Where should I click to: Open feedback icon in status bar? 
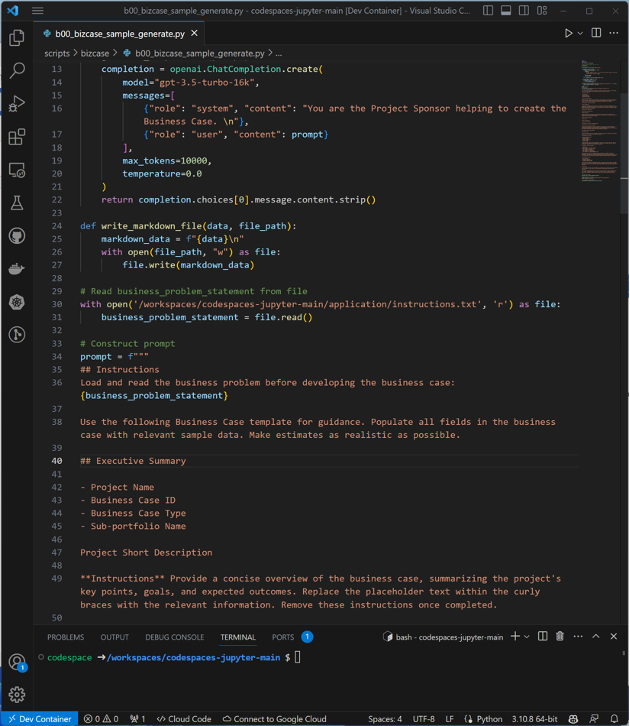click(x=593, y=719)
